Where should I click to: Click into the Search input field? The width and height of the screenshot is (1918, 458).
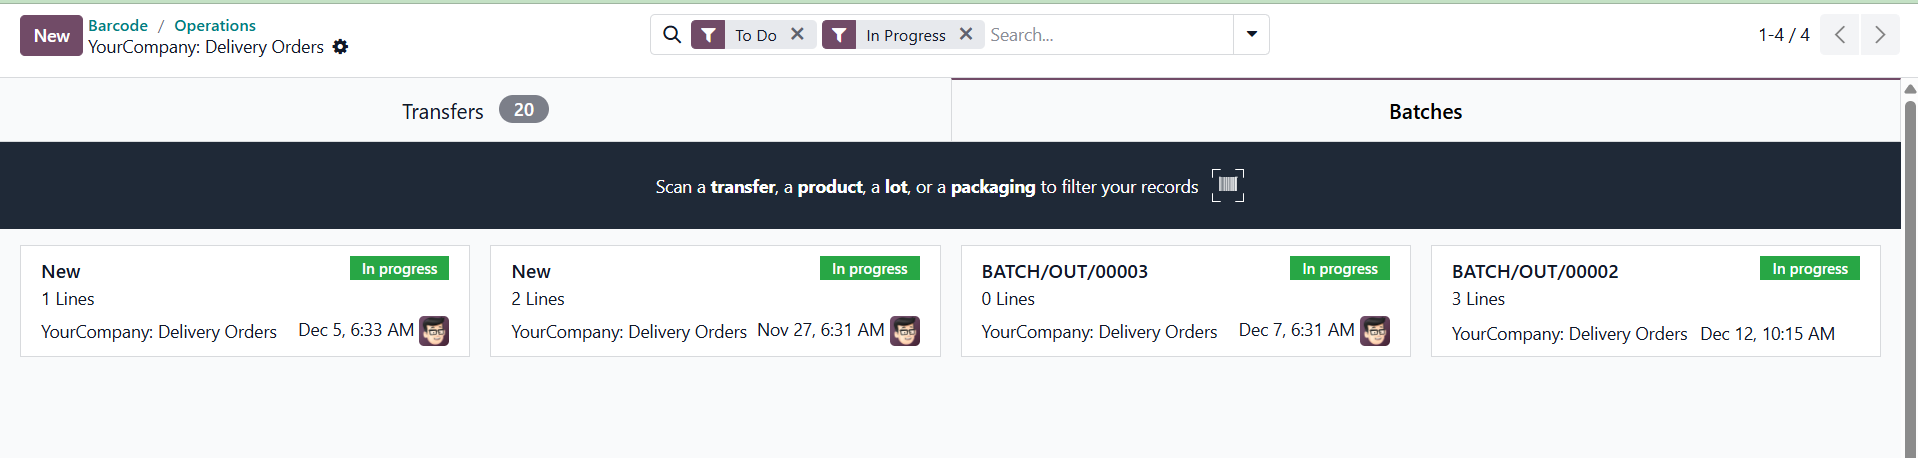point(1108,35)
